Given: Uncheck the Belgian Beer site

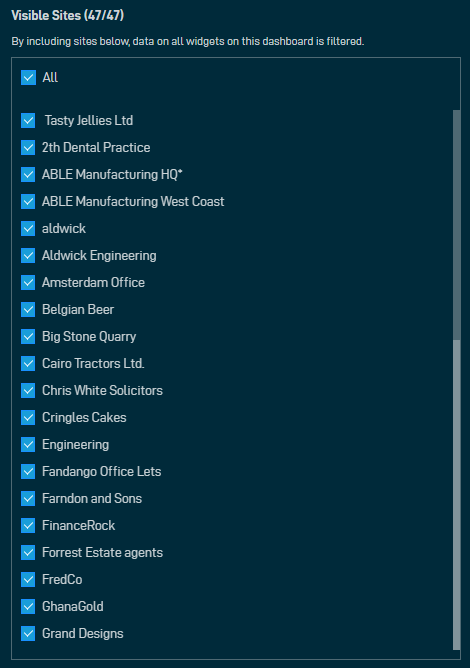Looking at the screenshot, I should tap(28, 310).
